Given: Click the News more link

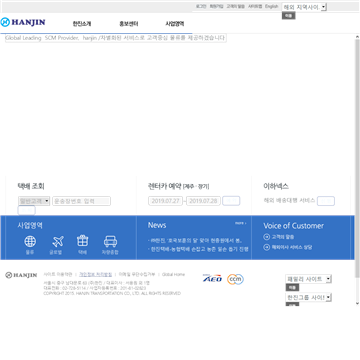Looking at the screenshot, I should pos(241,223).
